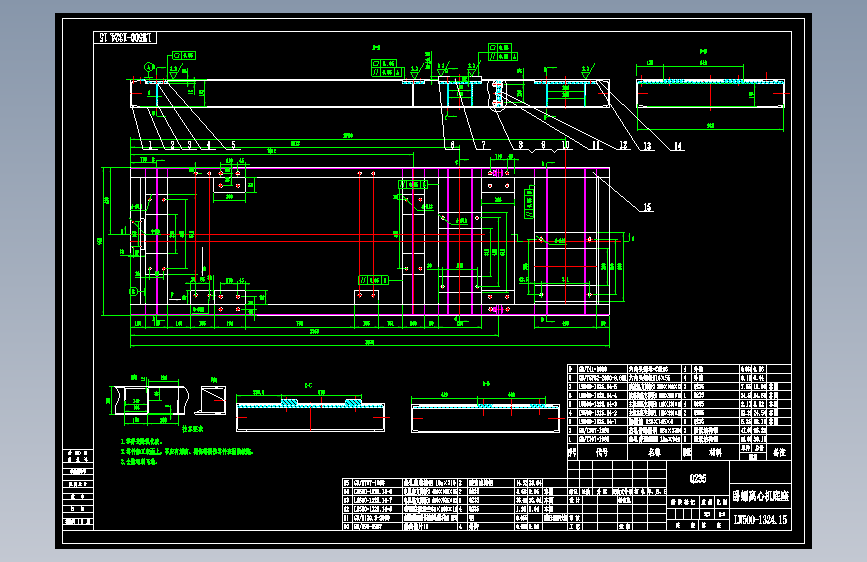Select part callout number 3
This screenshot has height=562, width=867.
click(x=189, y=145)
